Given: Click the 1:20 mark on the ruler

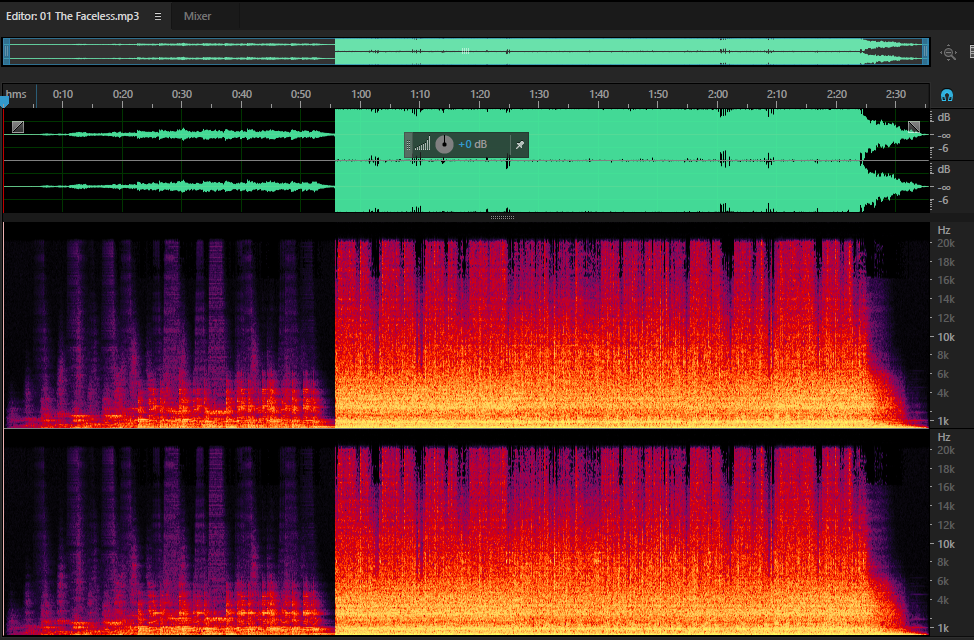Looking at the screenshot, I should 480,94.
